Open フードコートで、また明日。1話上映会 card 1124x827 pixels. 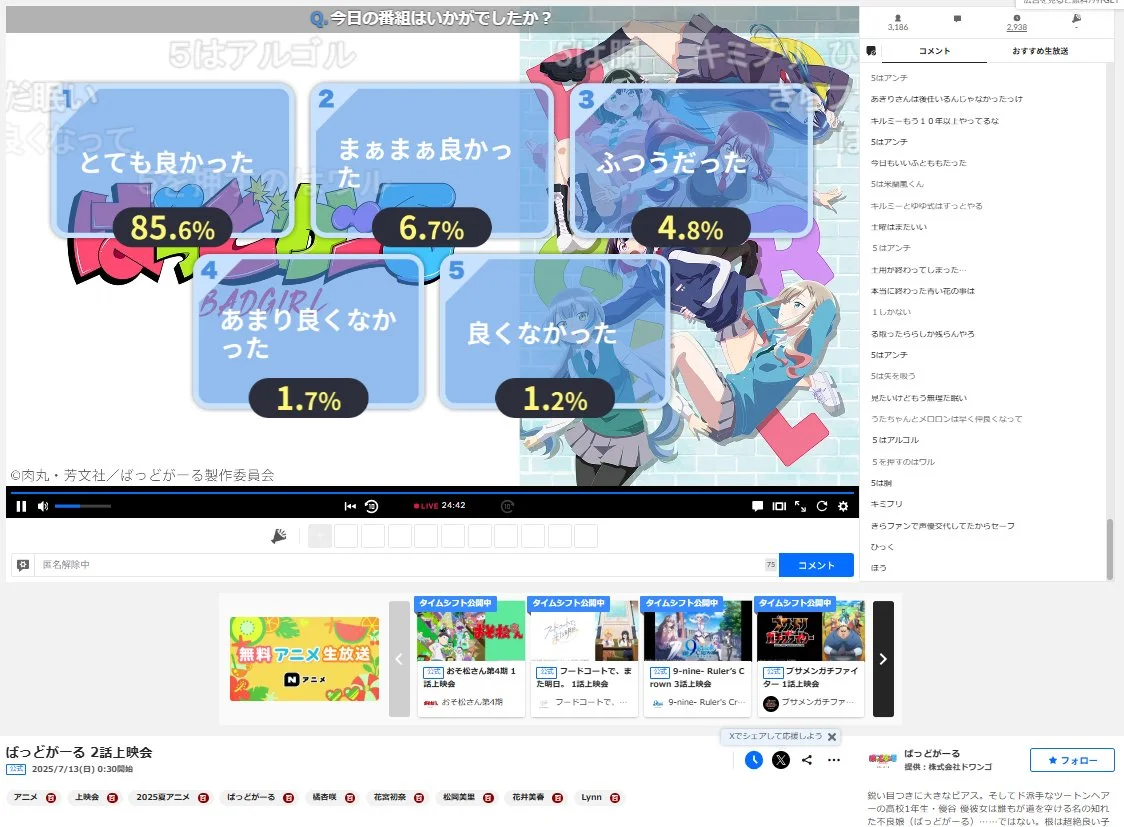[584, 657]
